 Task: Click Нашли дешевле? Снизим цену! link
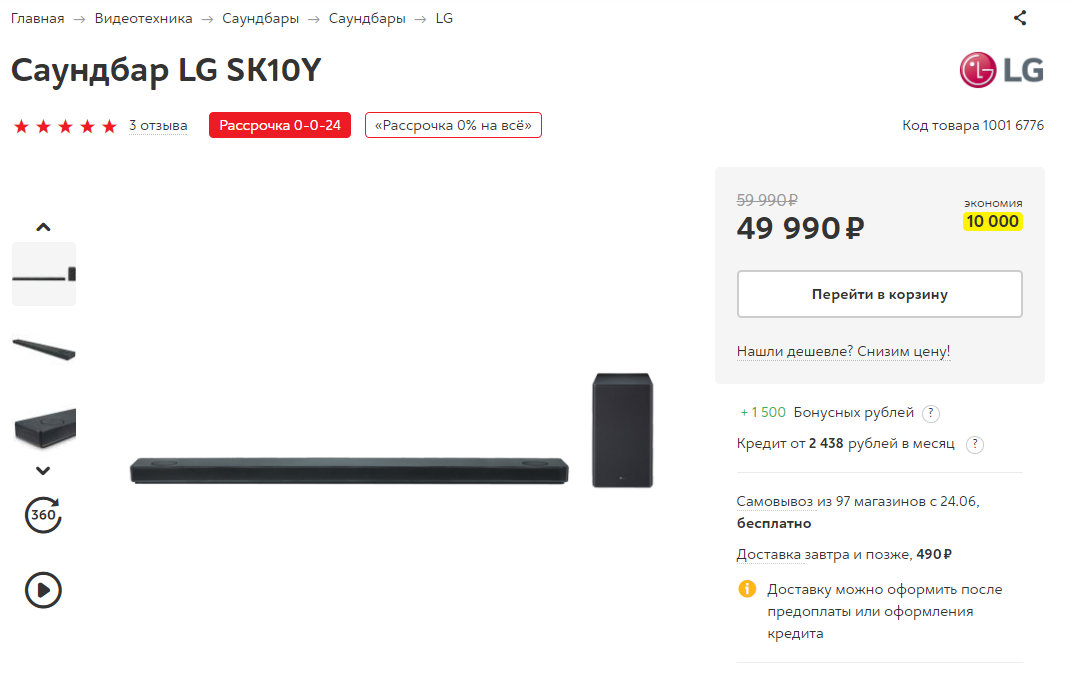[843, 352]
